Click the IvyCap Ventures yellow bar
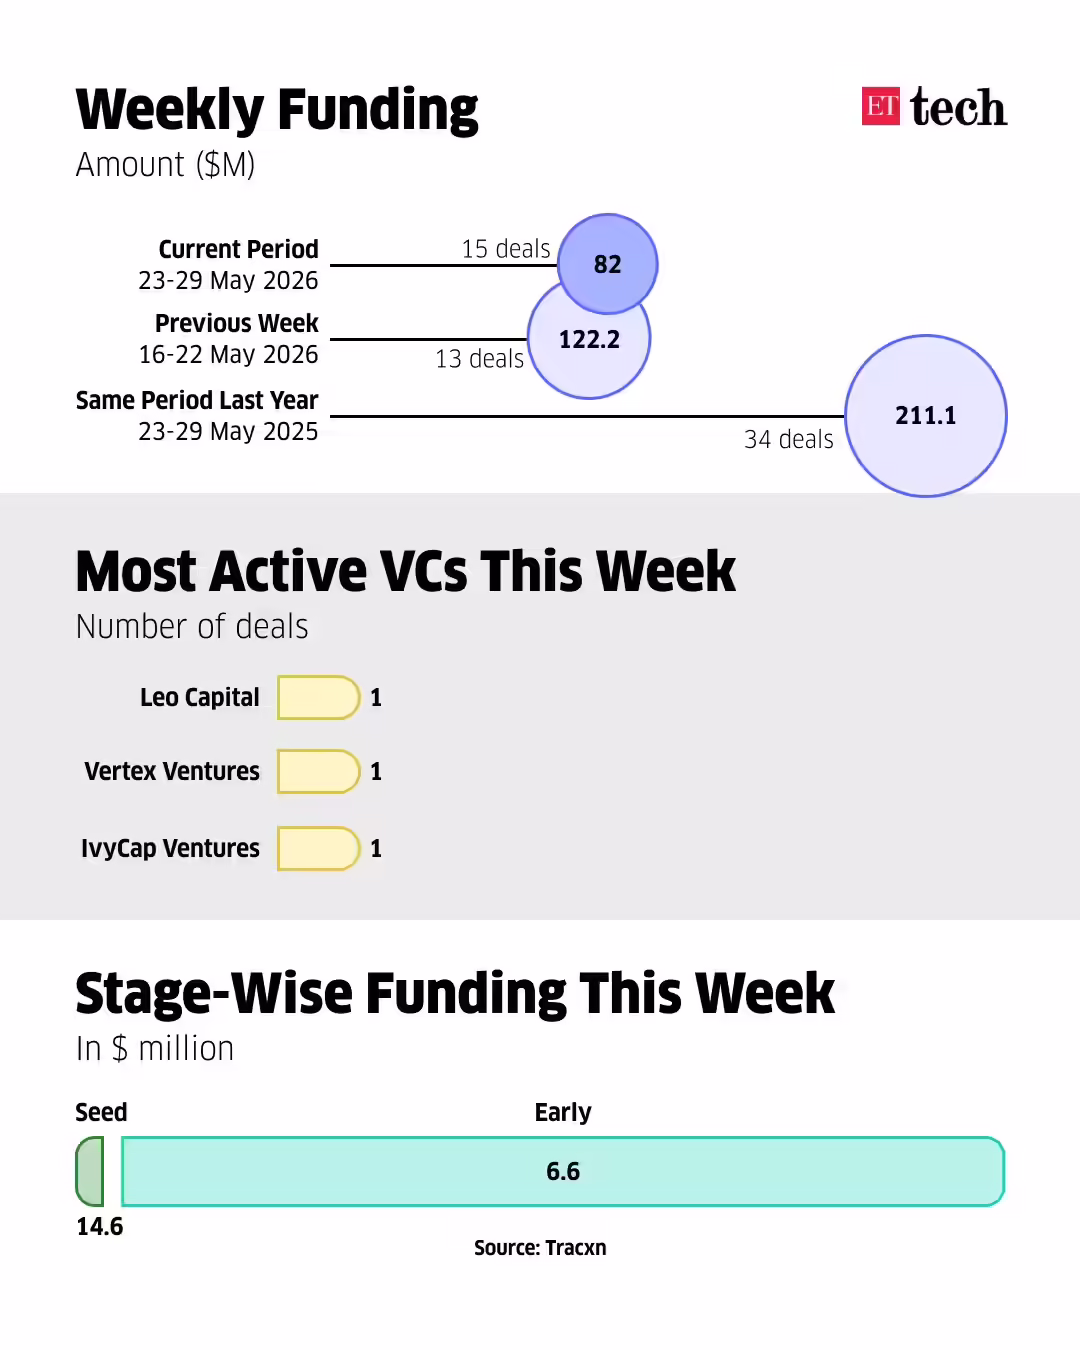 319,849
